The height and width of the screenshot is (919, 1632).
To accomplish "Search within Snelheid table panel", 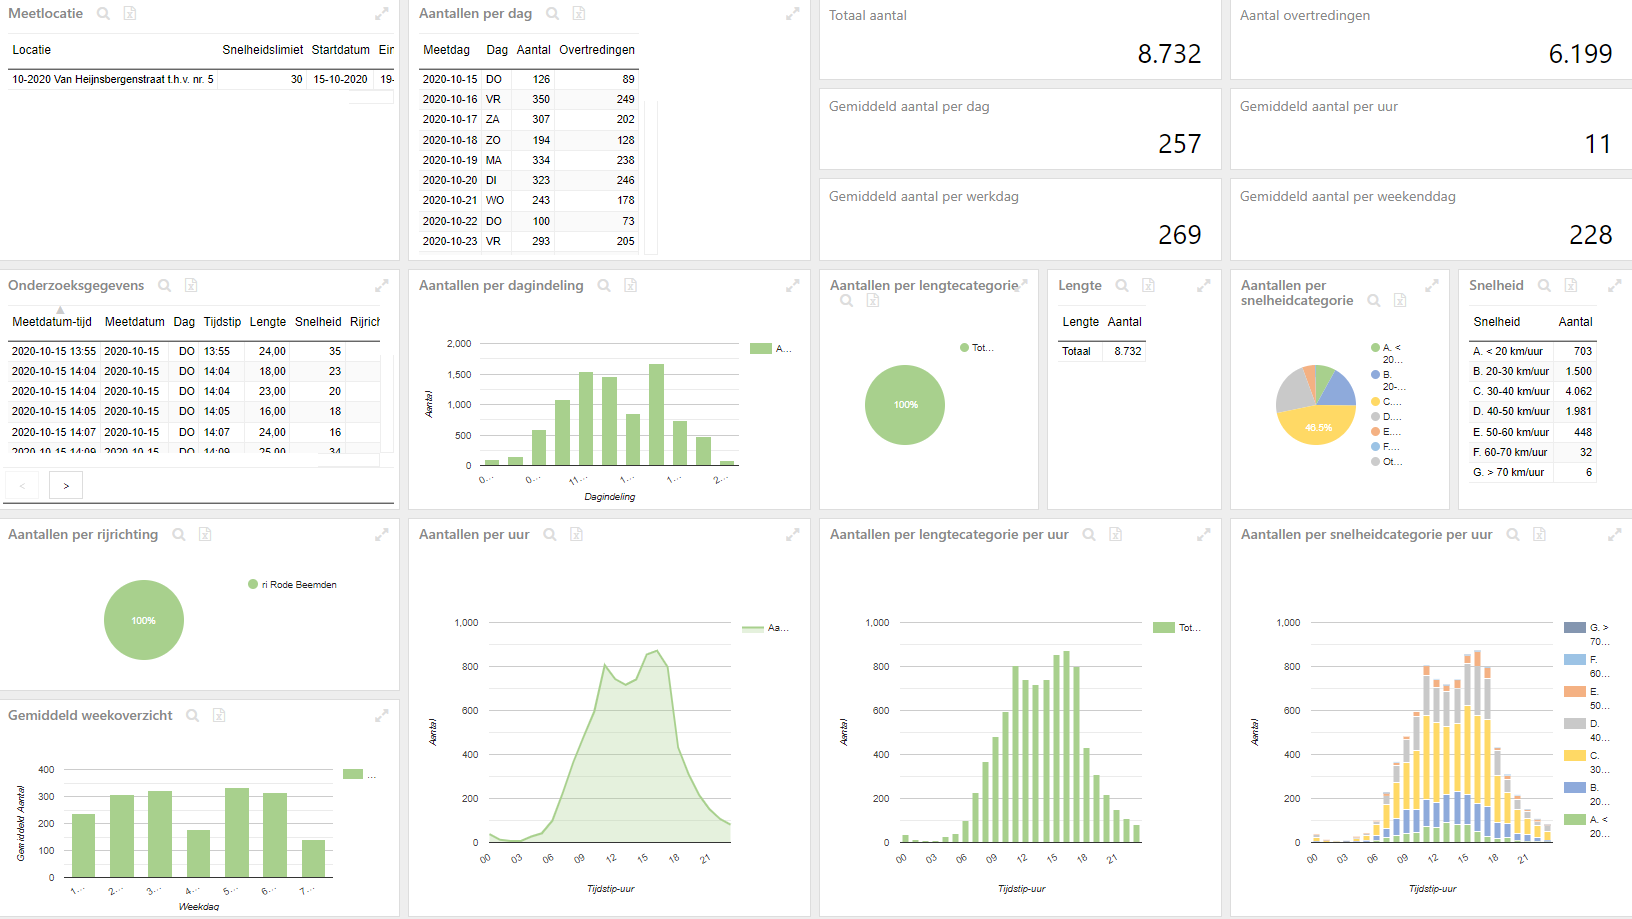I will 1544,286.
